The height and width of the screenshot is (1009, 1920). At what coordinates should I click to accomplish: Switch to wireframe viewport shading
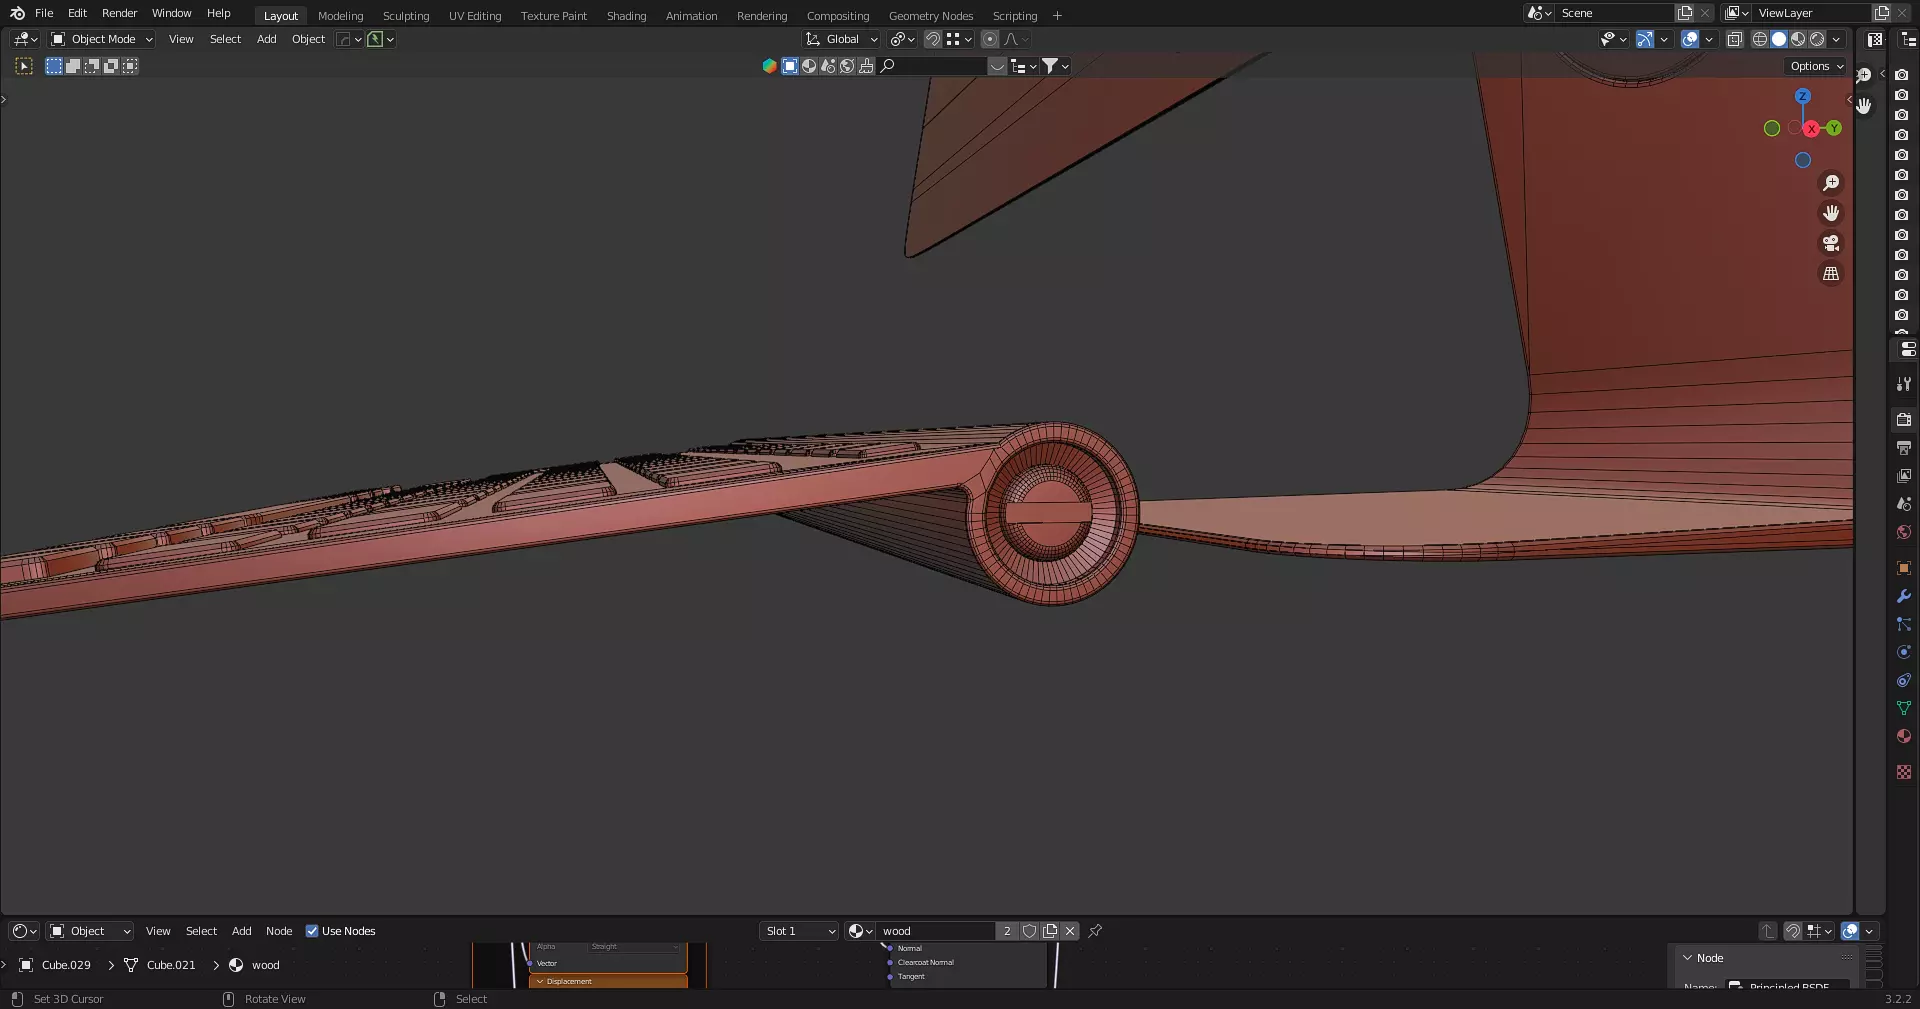(1760, 39)
